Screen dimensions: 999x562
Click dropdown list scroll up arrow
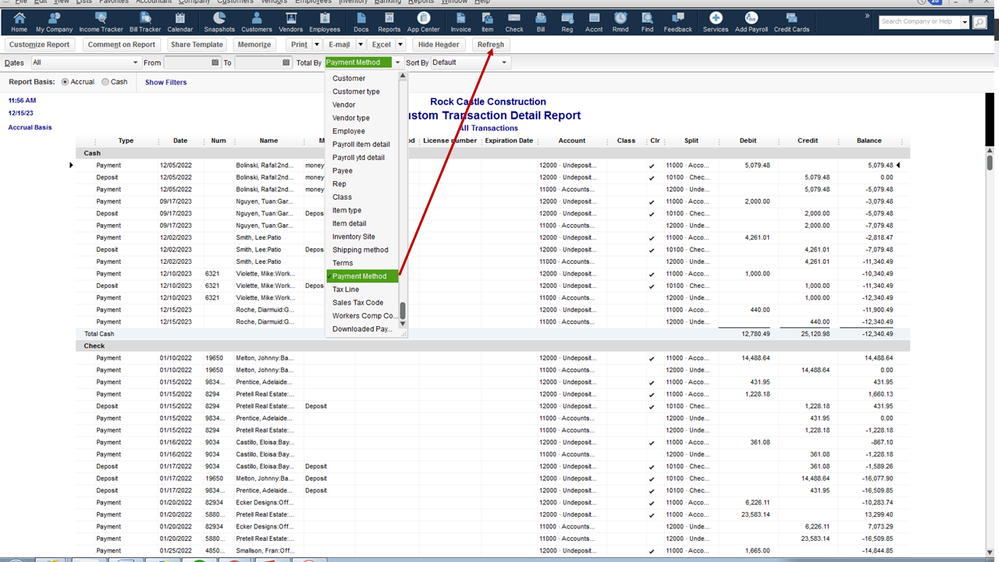point(403,76)
